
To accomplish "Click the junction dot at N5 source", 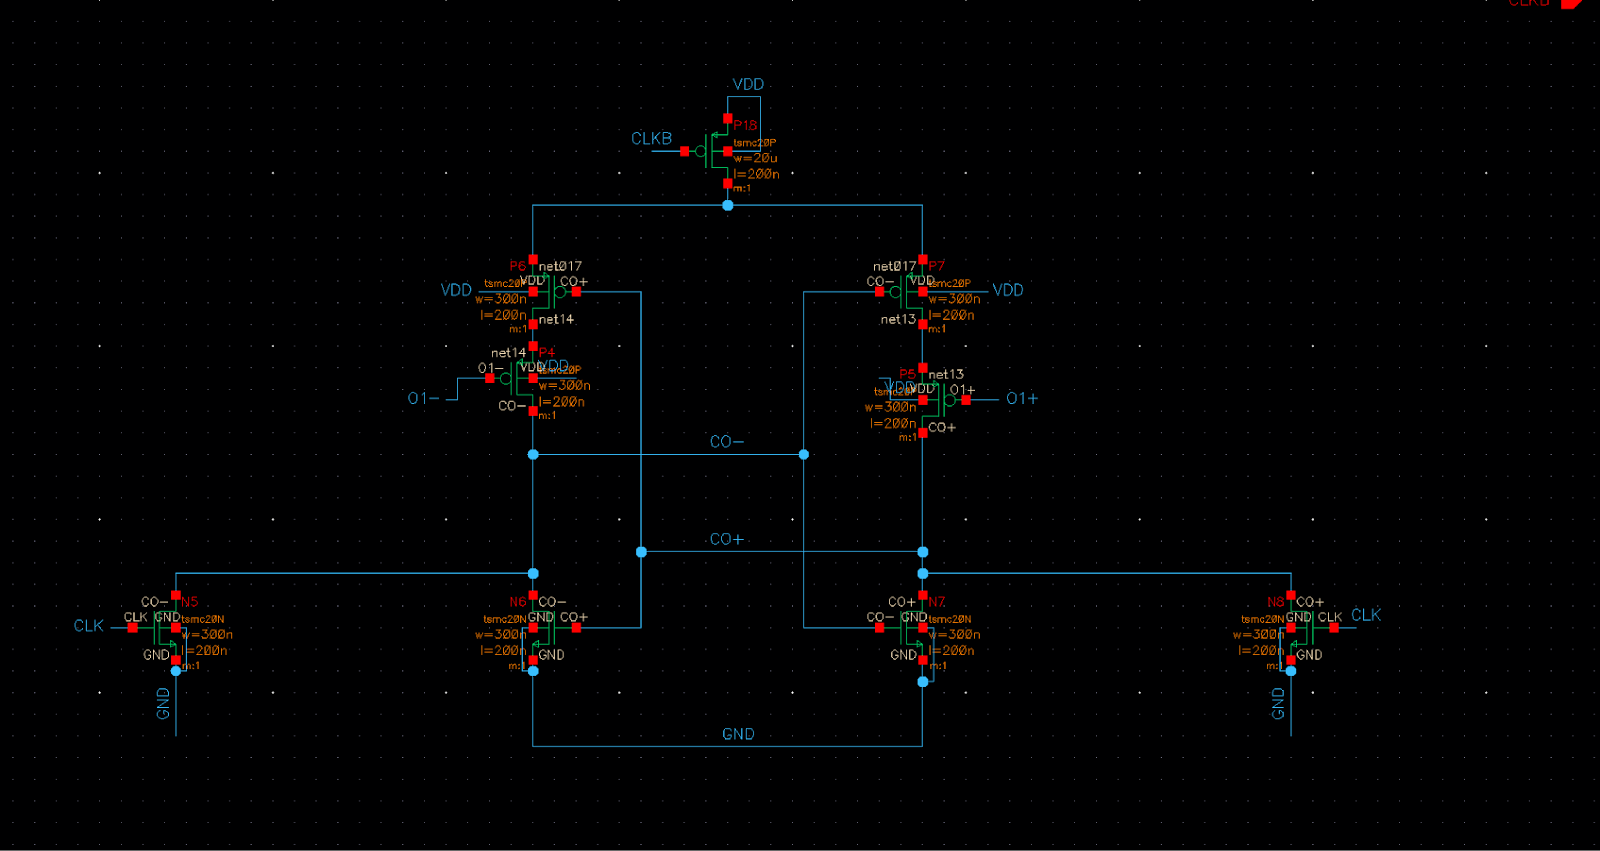I will click(176, 671).
